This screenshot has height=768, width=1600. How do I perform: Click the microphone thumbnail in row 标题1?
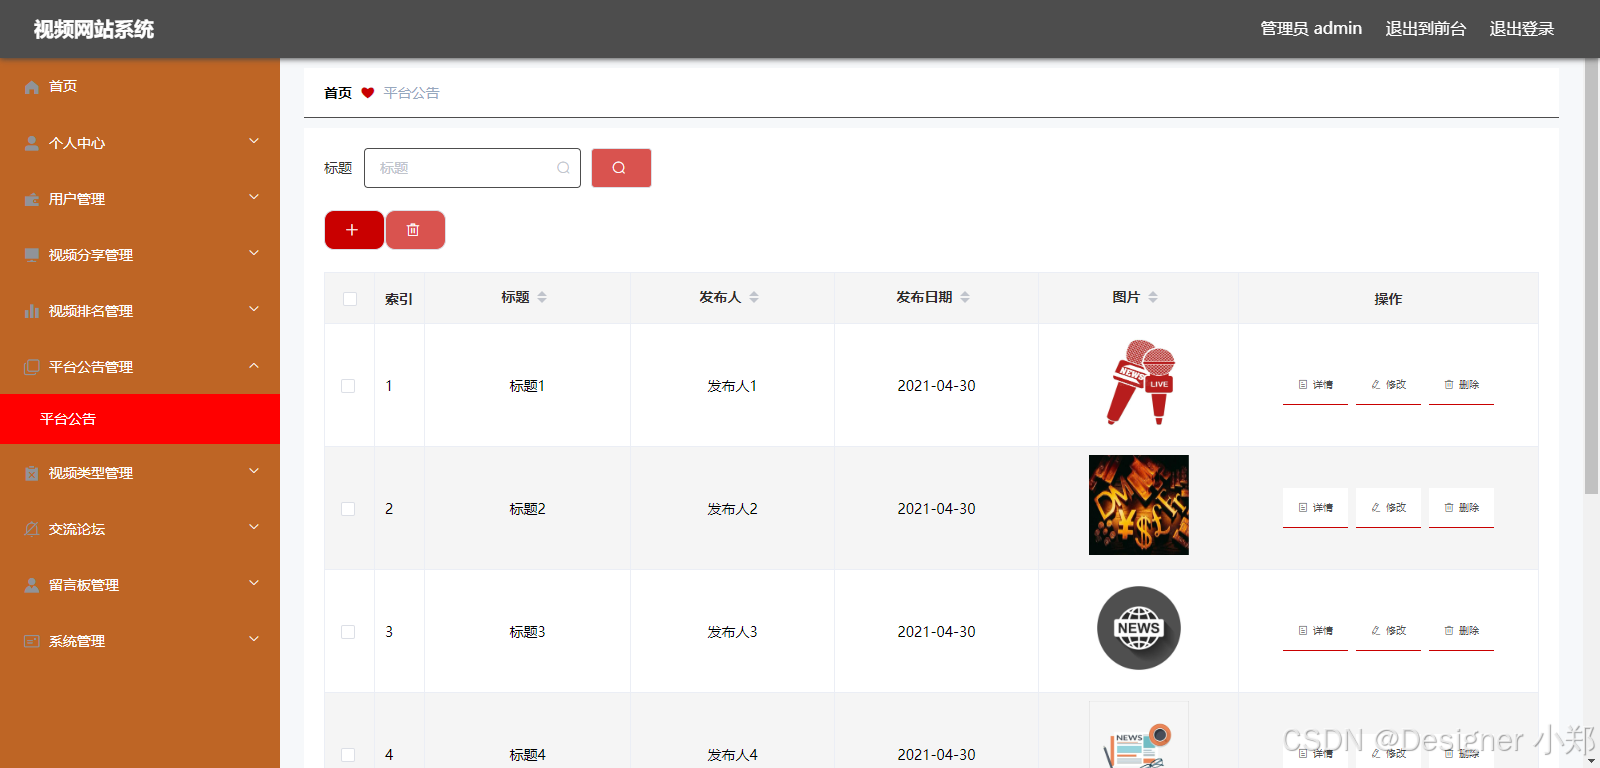(x=1139, y=382)
